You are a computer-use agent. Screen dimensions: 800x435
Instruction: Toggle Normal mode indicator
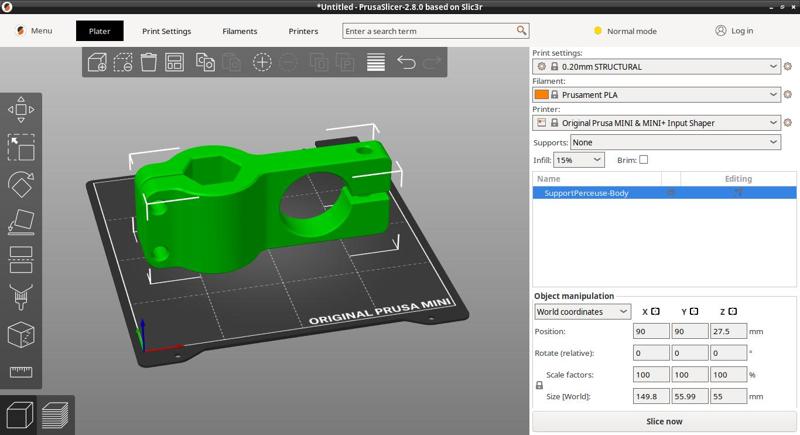pyautogui.click(x=626, y=31)
